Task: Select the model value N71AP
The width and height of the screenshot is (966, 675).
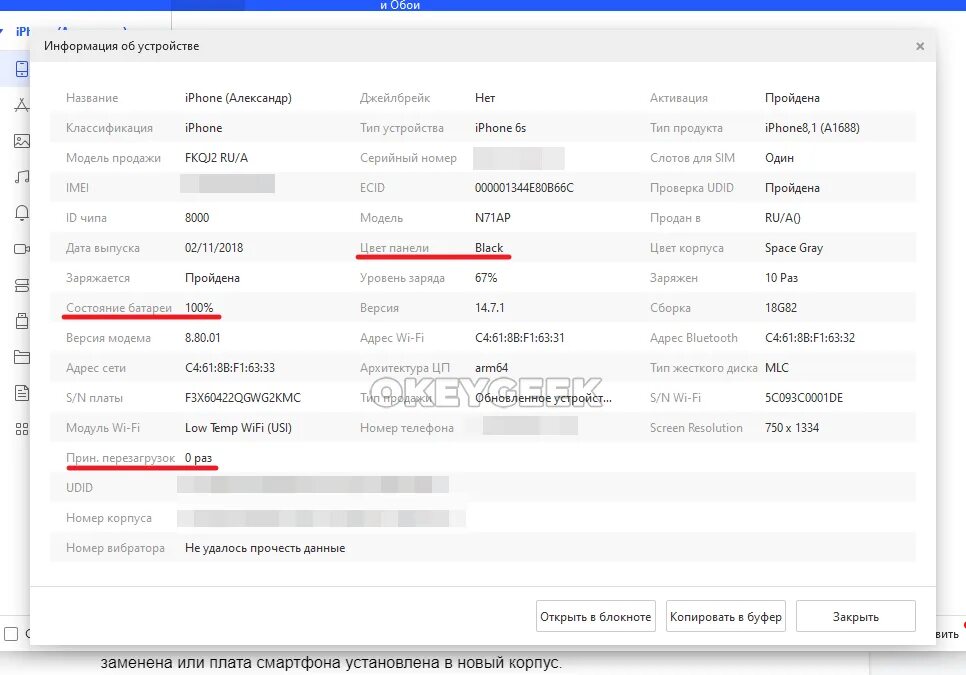Action: tap(493, 218)
